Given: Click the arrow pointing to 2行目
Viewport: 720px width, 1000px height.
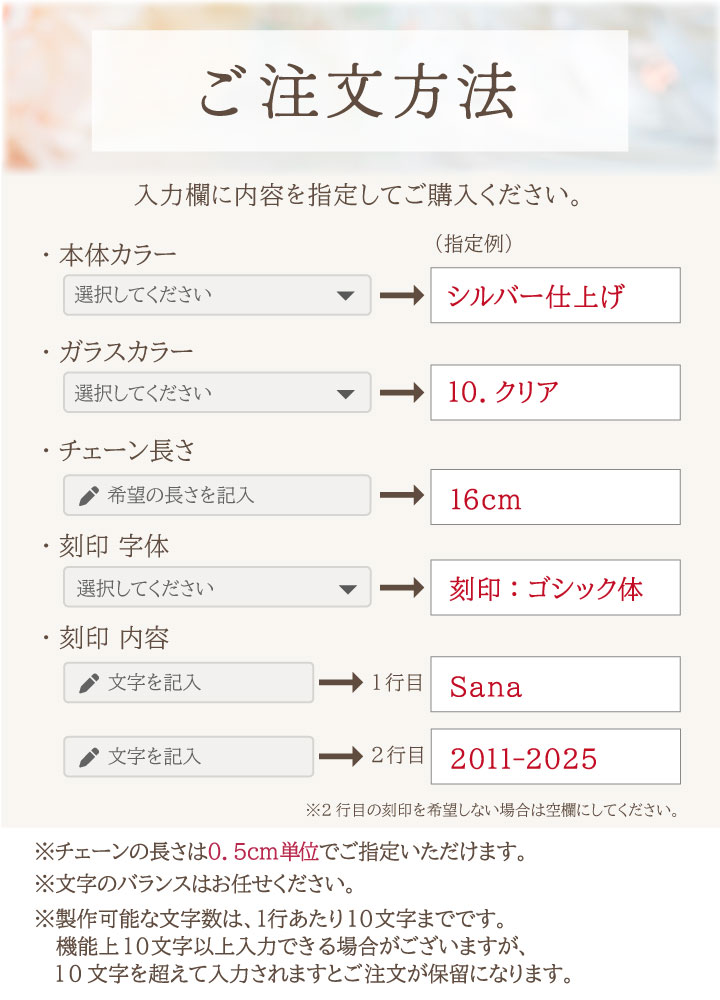Looking at the screenshot, I should click(x=341, y=756).
